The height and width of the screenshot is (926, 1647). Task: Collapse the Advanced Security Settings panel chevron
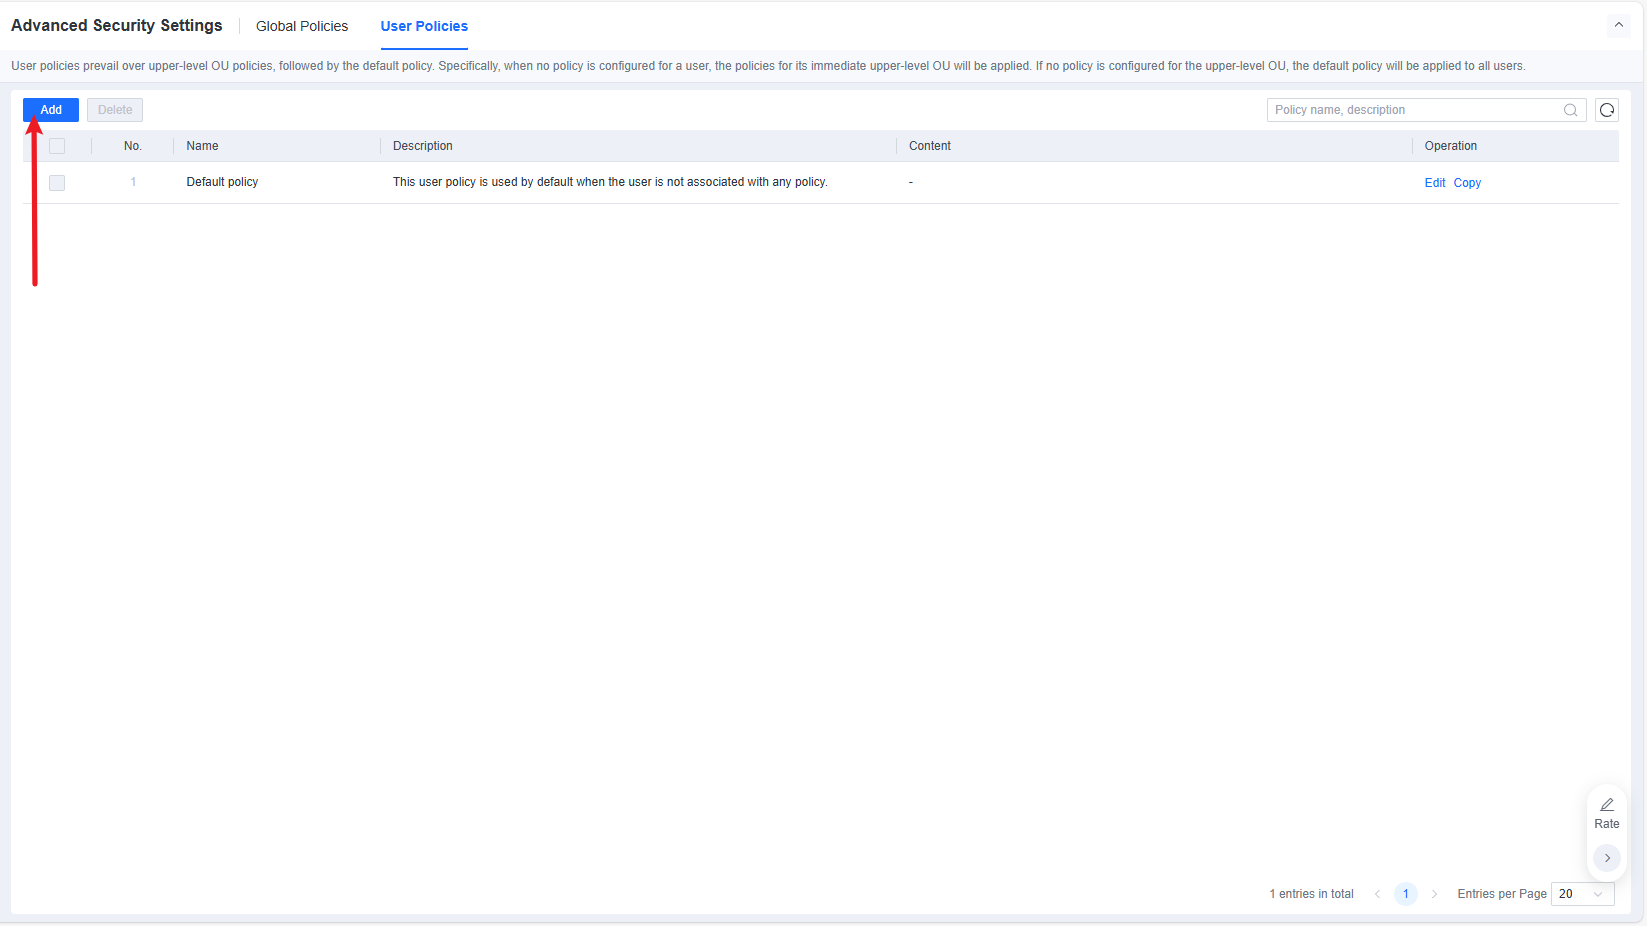point(1618,25)
